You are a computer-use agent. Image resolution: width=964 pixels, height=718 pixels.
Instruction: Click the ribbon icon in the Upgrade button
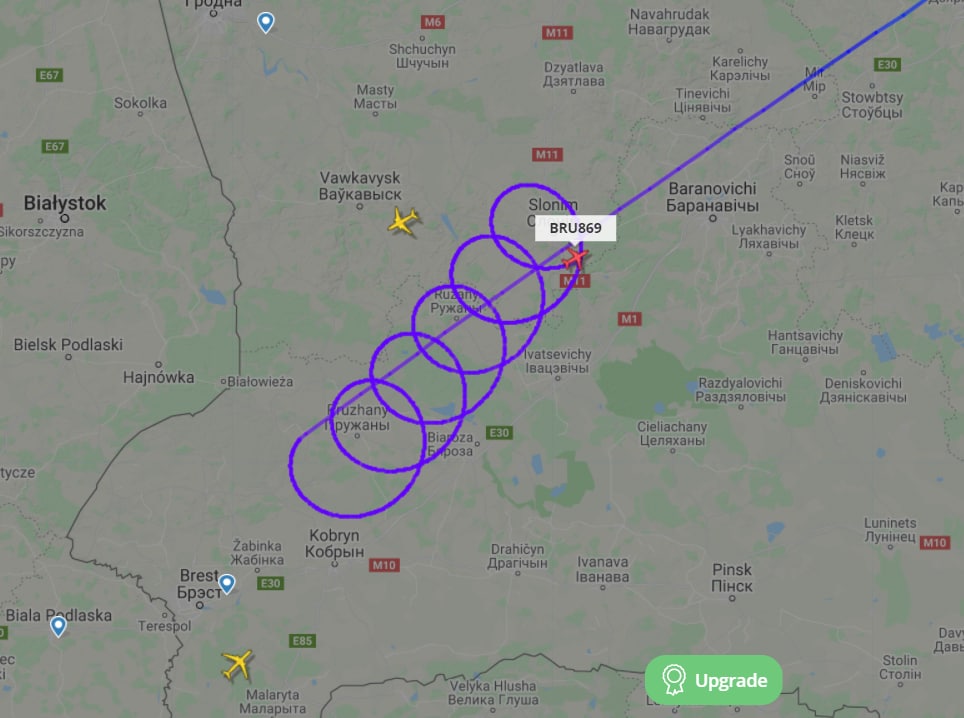pos(674,680)
